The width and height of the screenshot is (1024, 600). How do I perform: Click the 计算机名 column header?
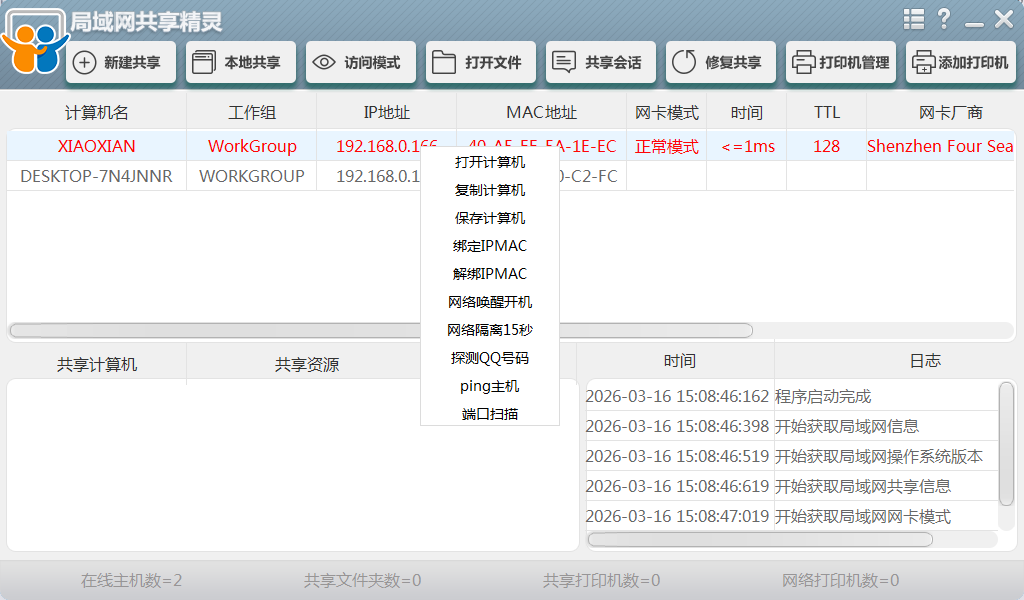(96, 112)
